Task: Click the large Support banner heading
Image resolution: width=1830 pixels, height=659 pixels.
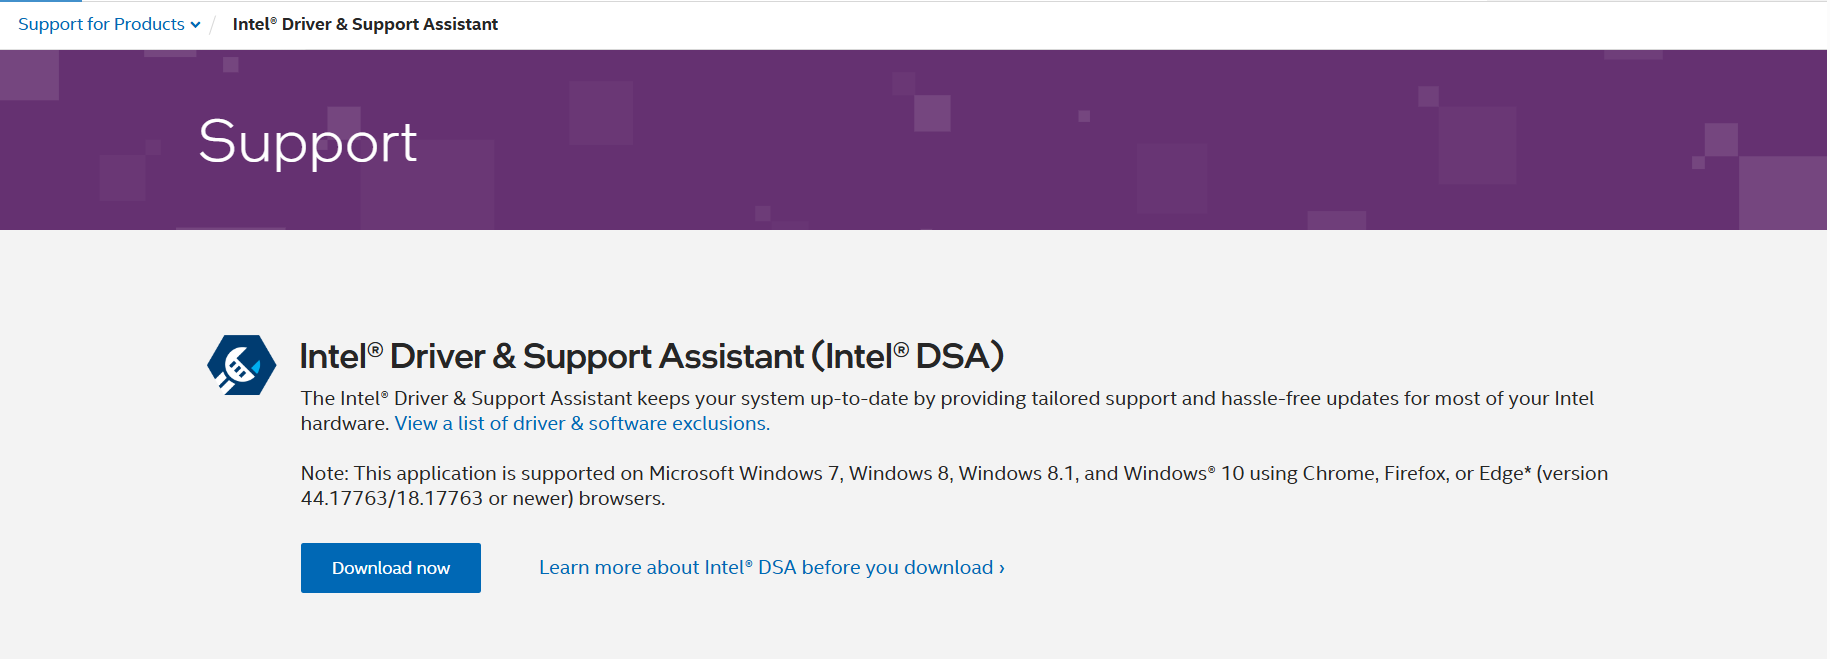Action: 307,141
